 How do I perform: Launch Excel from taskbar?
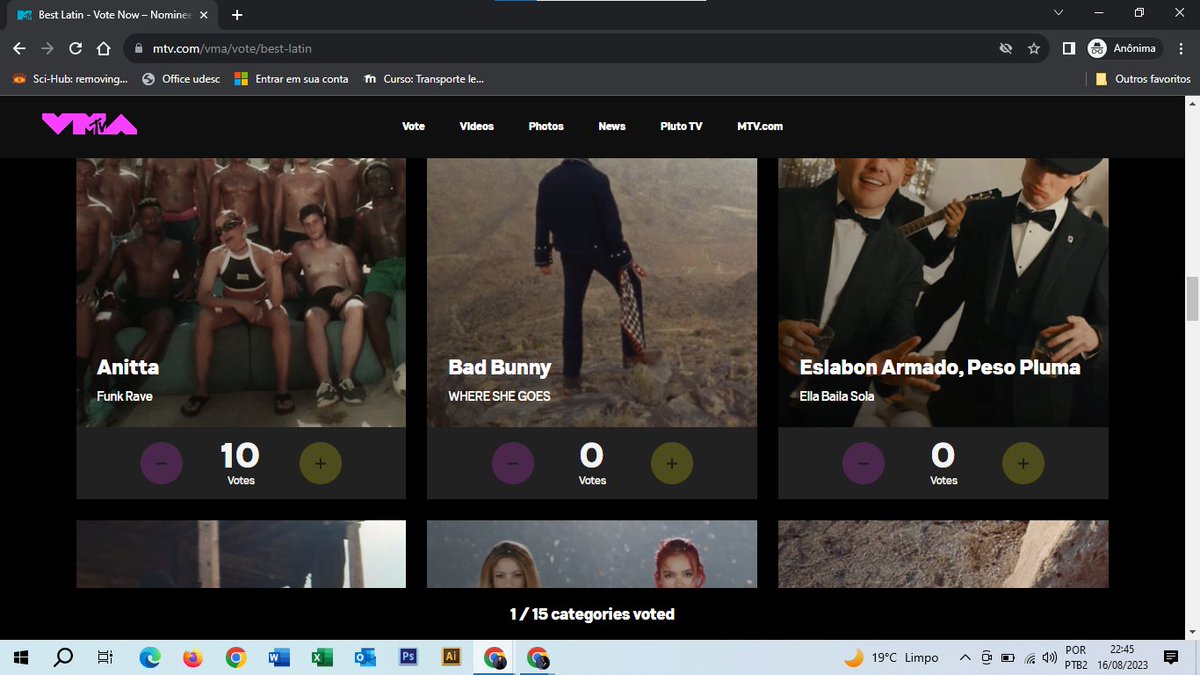pyautogui.click(x=322, y=657)
